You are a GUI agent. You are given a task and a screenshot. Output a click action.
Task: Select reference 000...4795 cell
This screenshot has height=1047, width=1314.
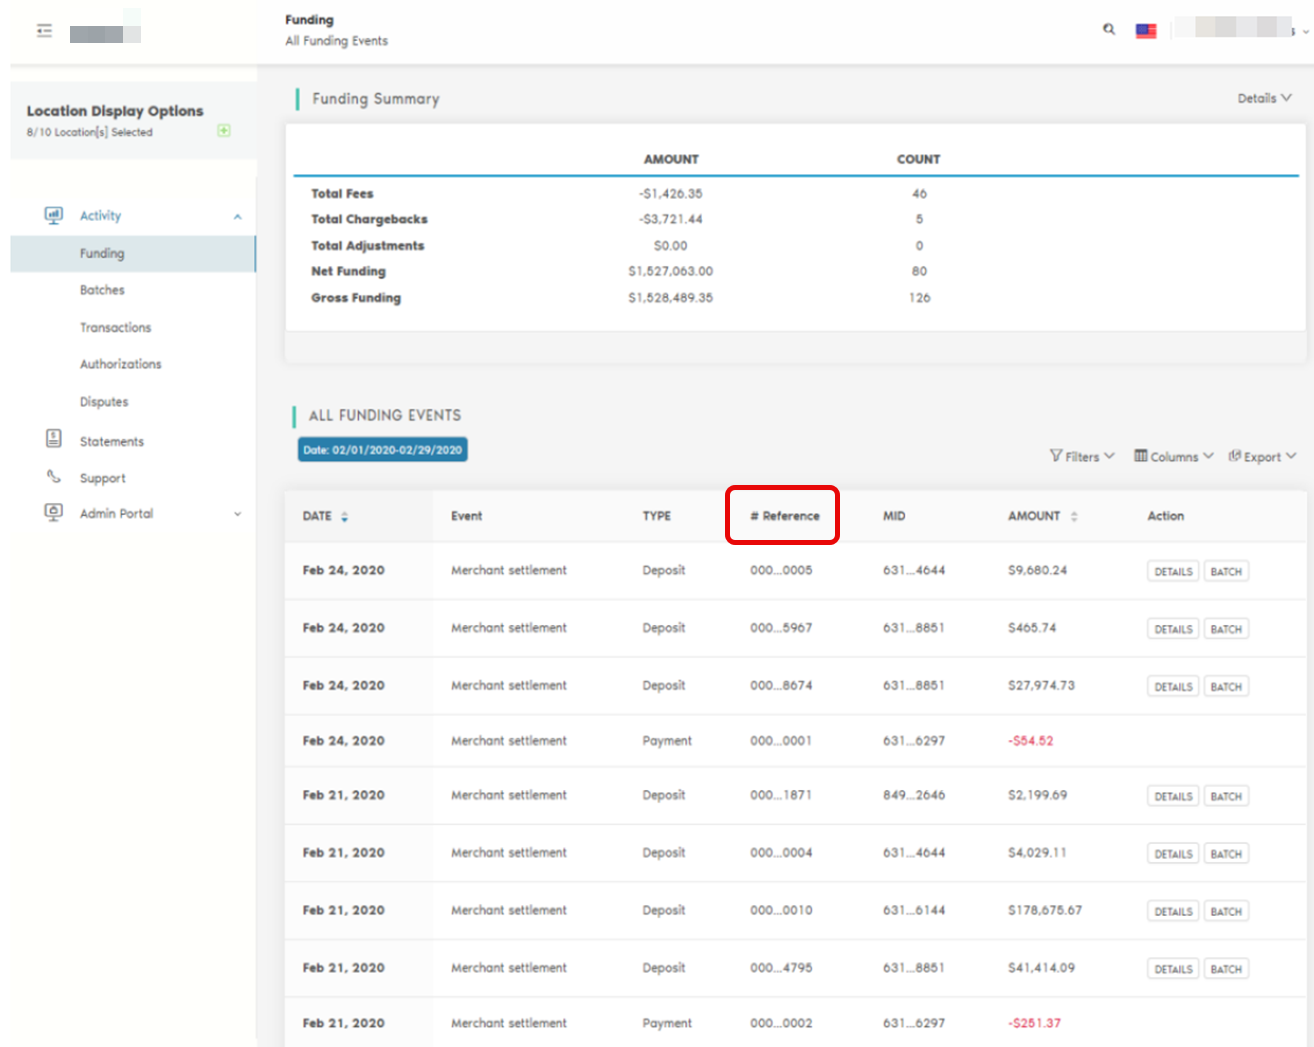(x=781, y=967)
